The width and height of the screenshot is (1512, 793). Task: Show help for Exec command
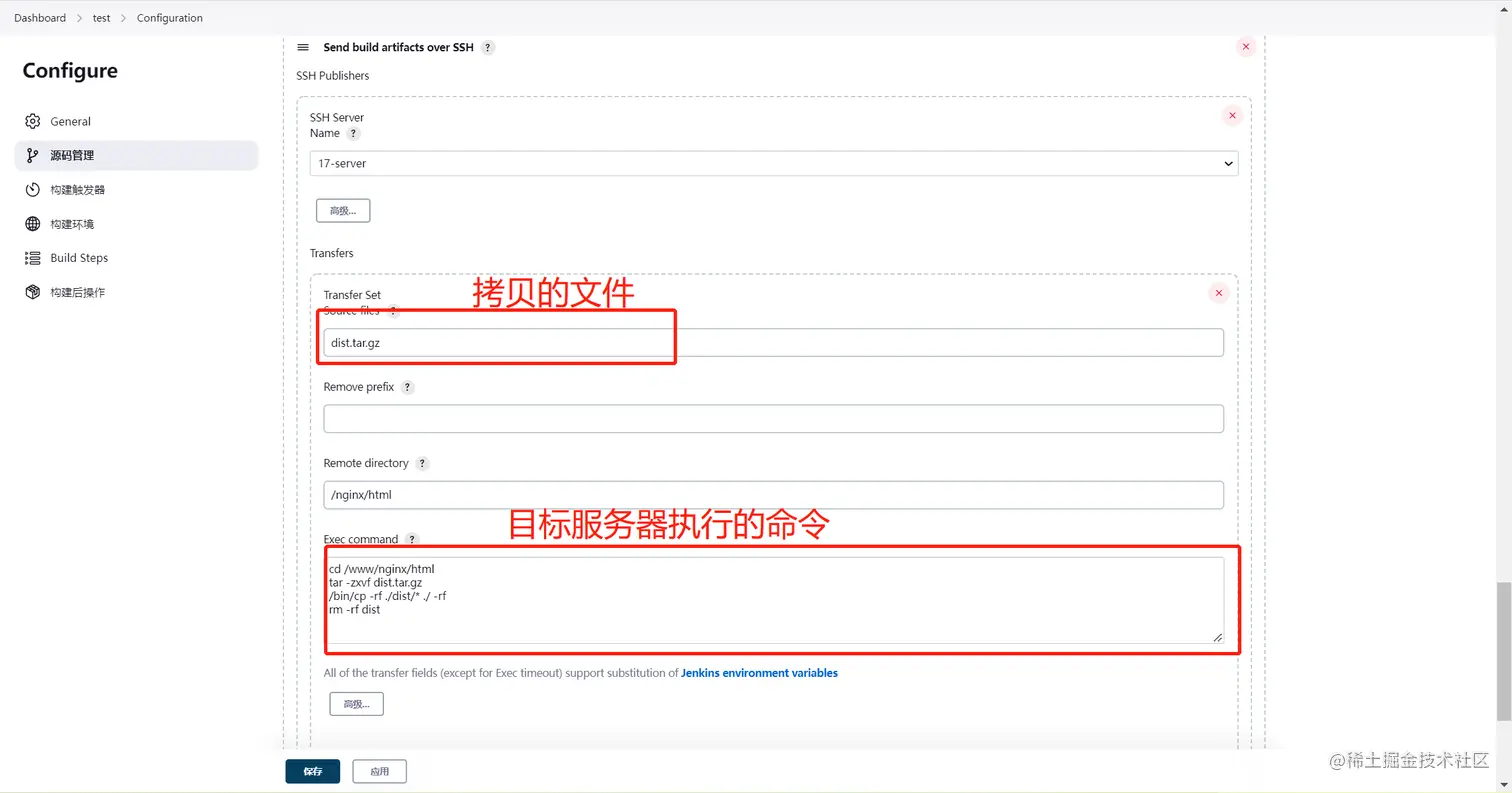pyautogui.click(x=412, y=539)
